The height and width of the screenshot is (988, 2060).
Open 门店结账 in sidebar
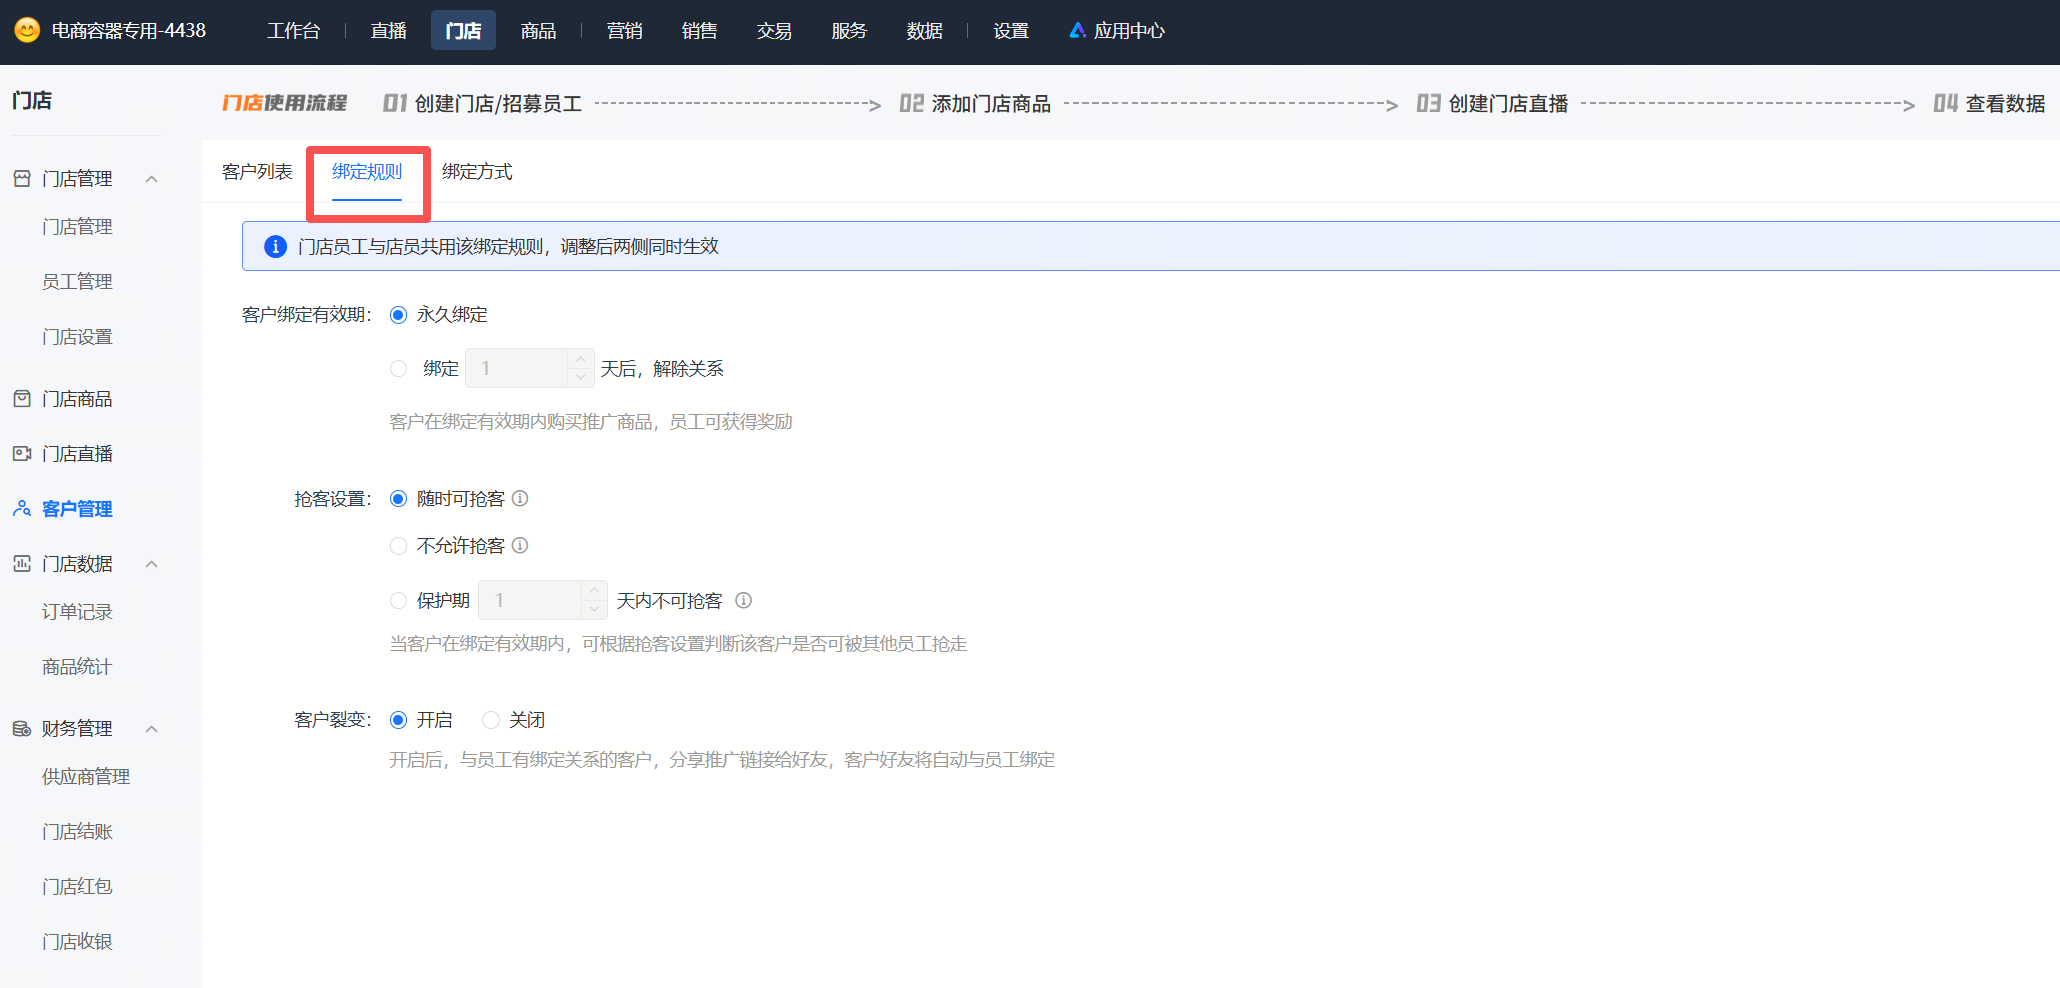tap(77, 832)
